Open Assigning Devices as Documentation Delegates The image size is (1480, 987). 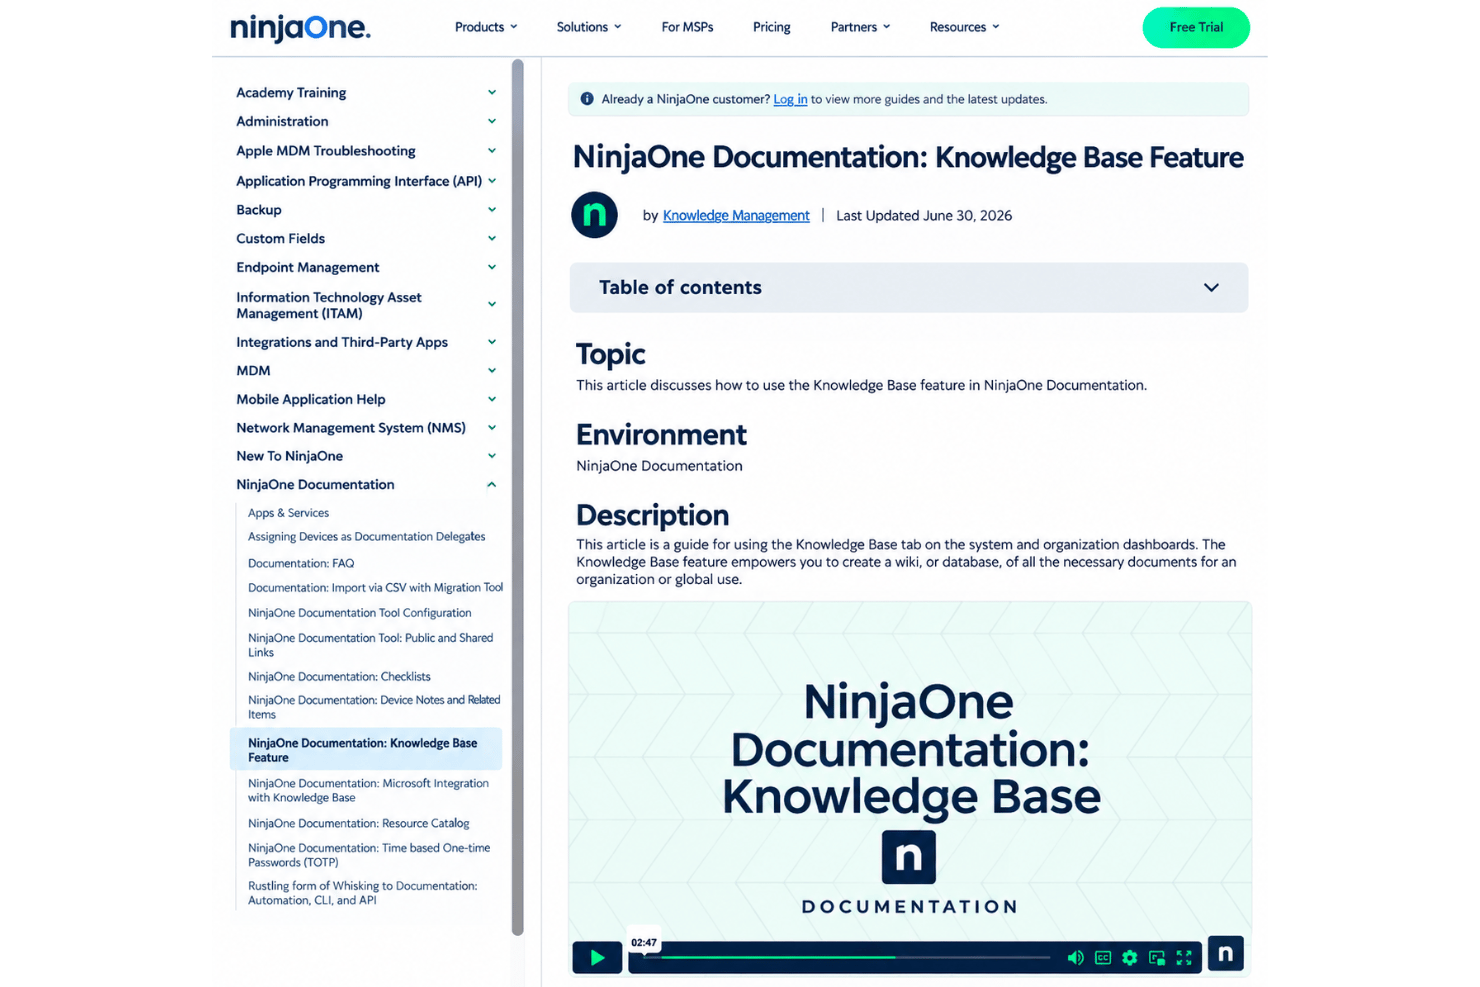(366, 537)
